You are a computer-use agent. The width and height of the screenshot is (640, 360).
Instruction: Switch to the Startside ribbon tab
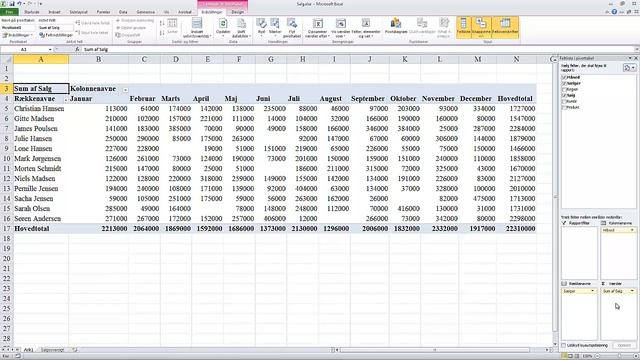[32, 12]
